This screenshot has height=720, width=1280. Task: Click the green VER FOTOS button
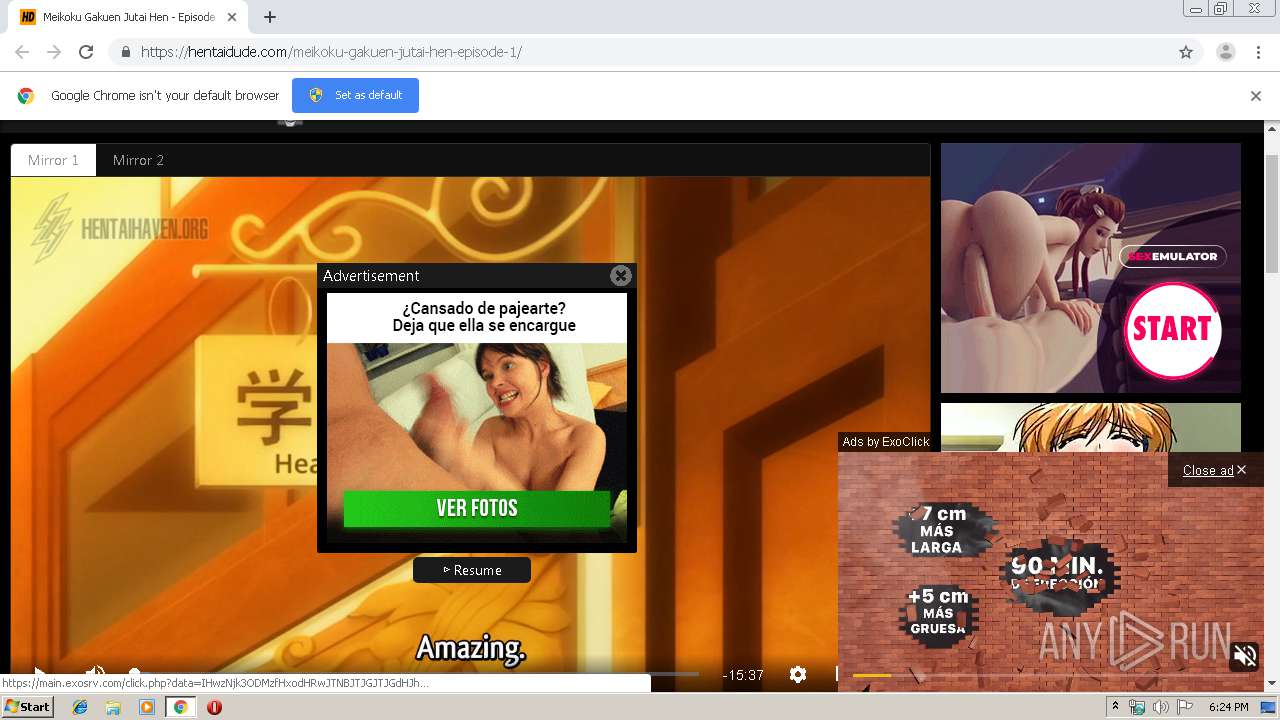coord(477,508)
